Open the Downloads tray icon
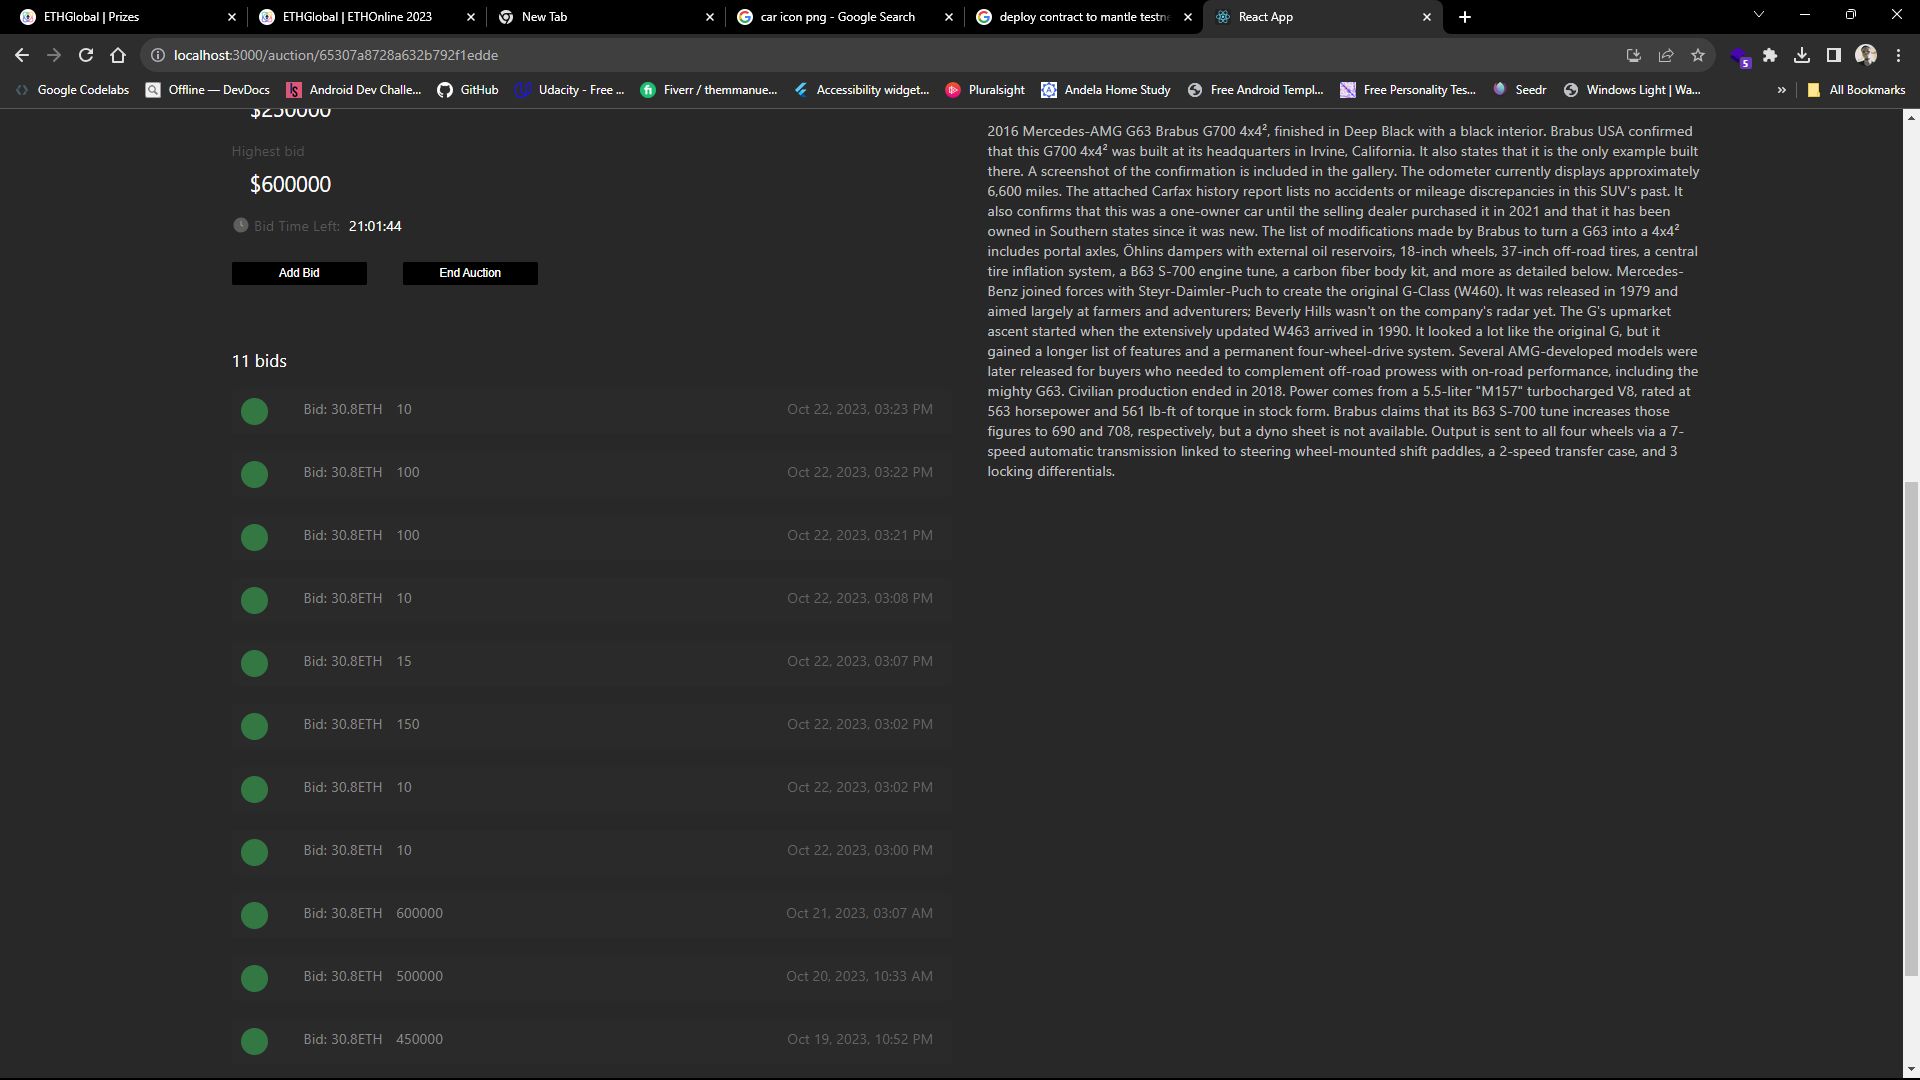The width and height of the screenshot is (1920, 1080). tap(1802, 55)
